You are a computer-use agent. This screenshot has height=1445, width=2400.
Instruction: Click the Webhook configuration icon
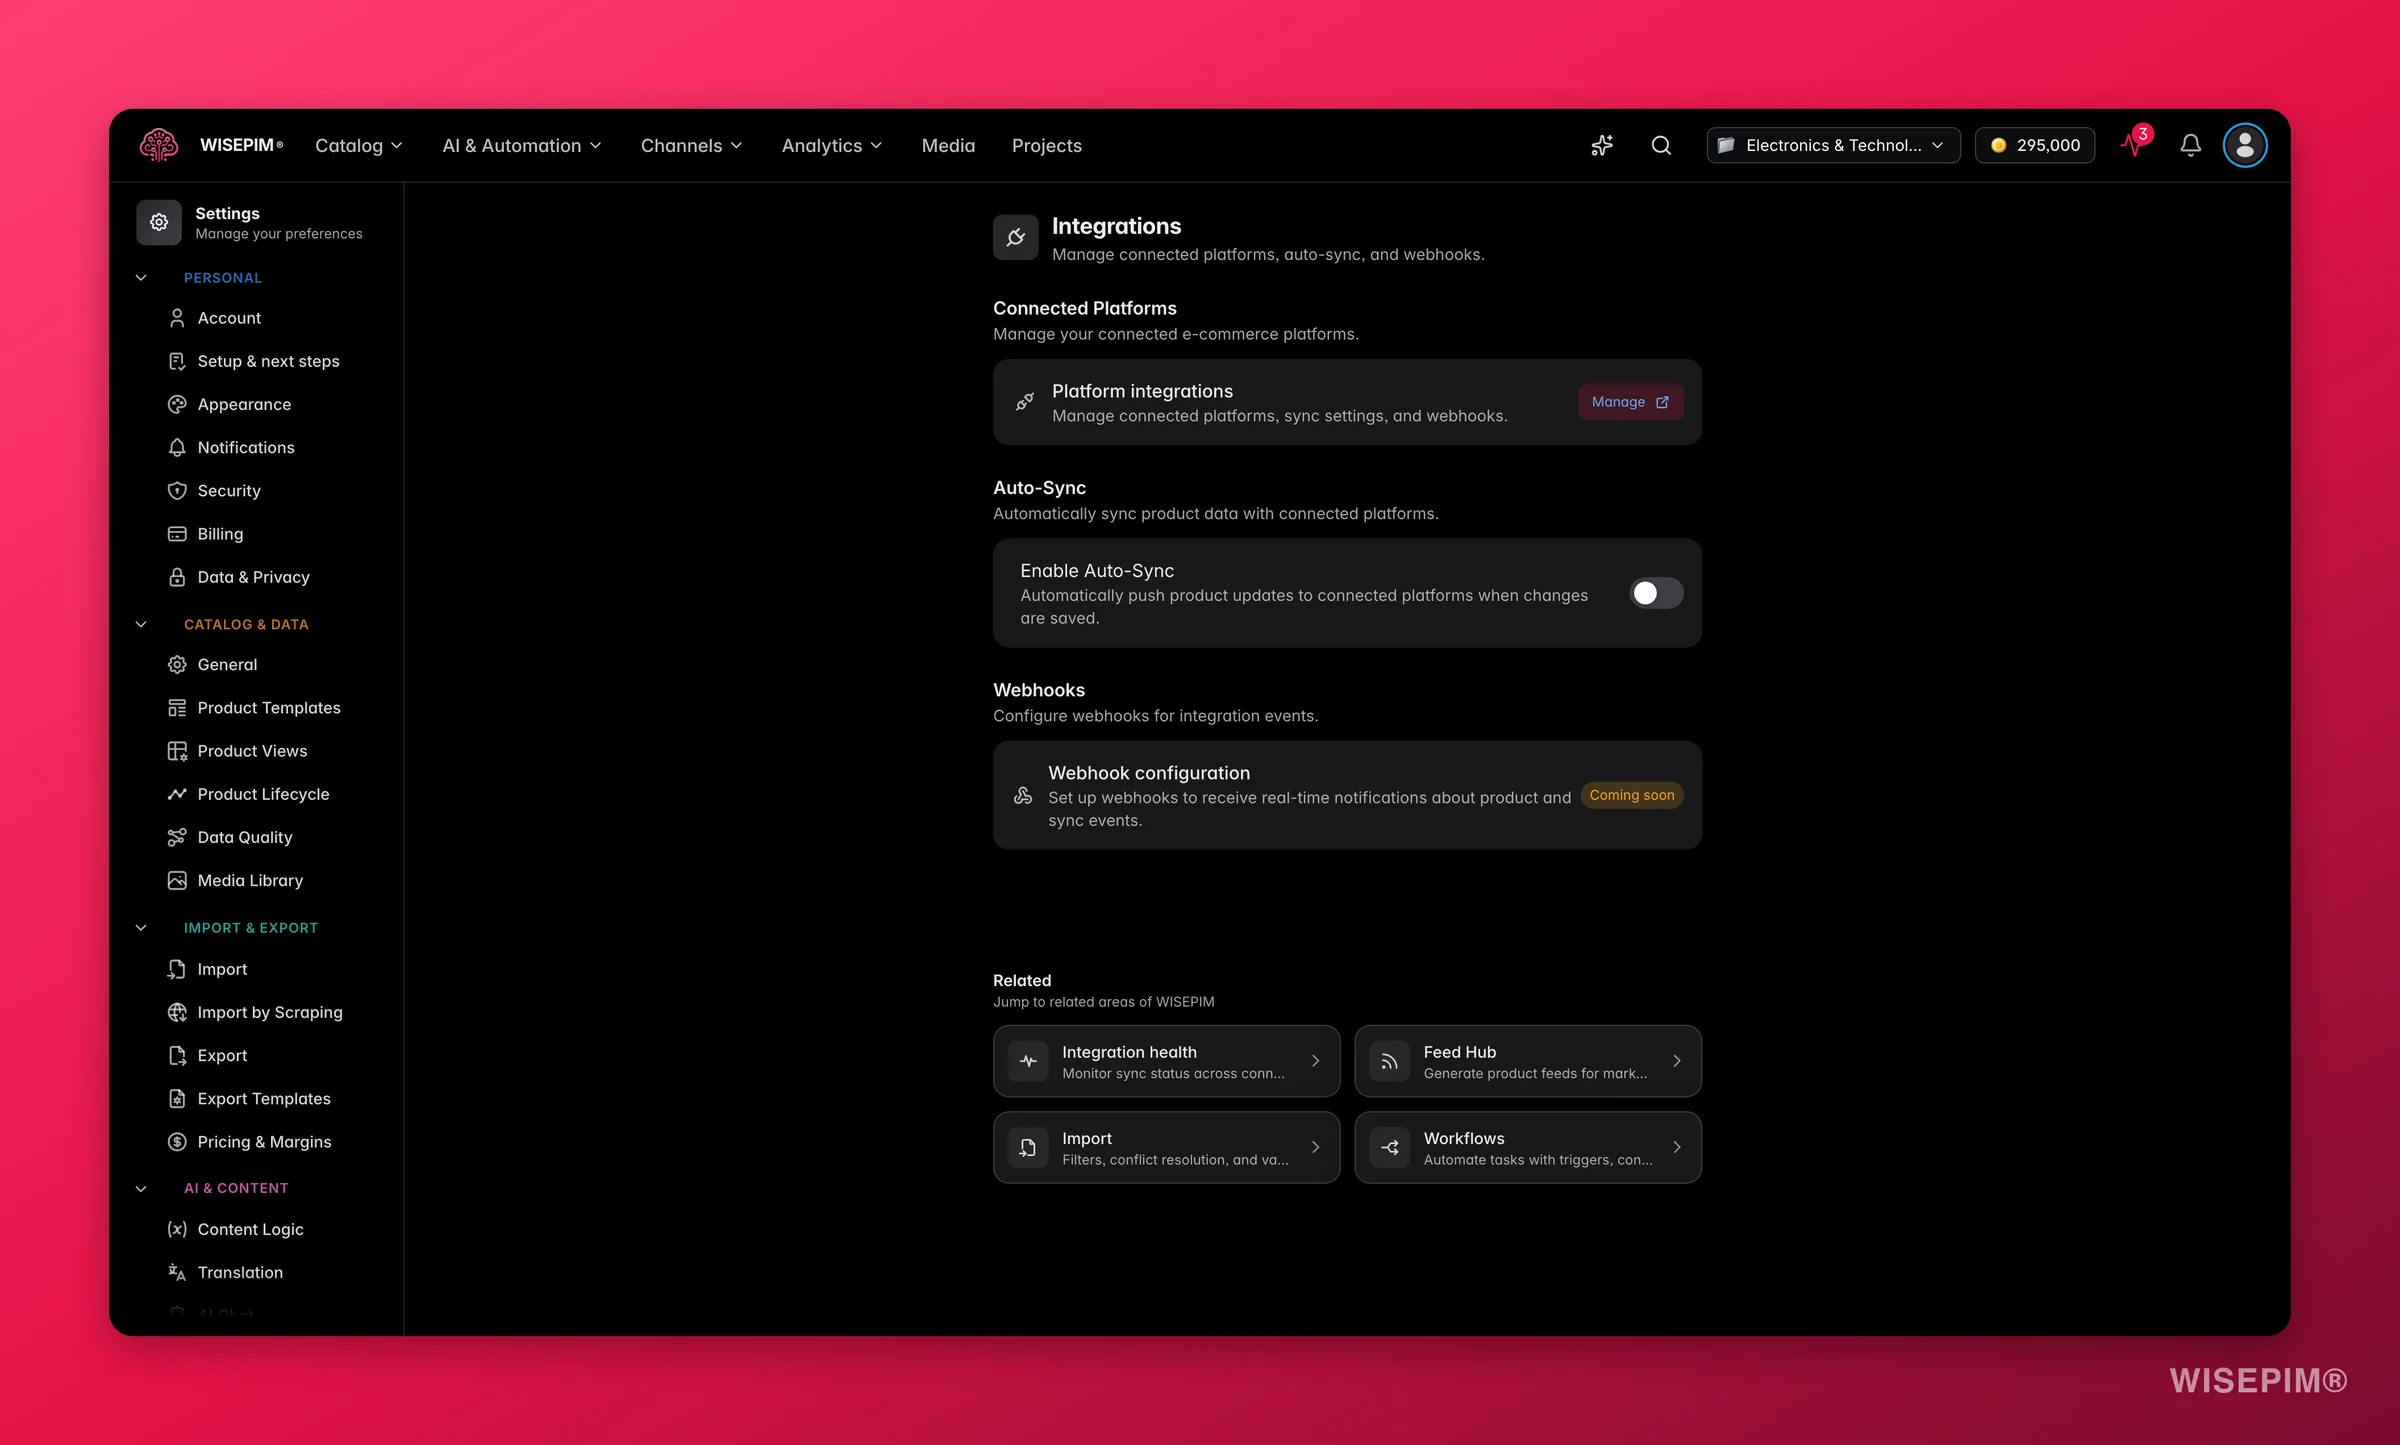click(x=1023, y=795)
